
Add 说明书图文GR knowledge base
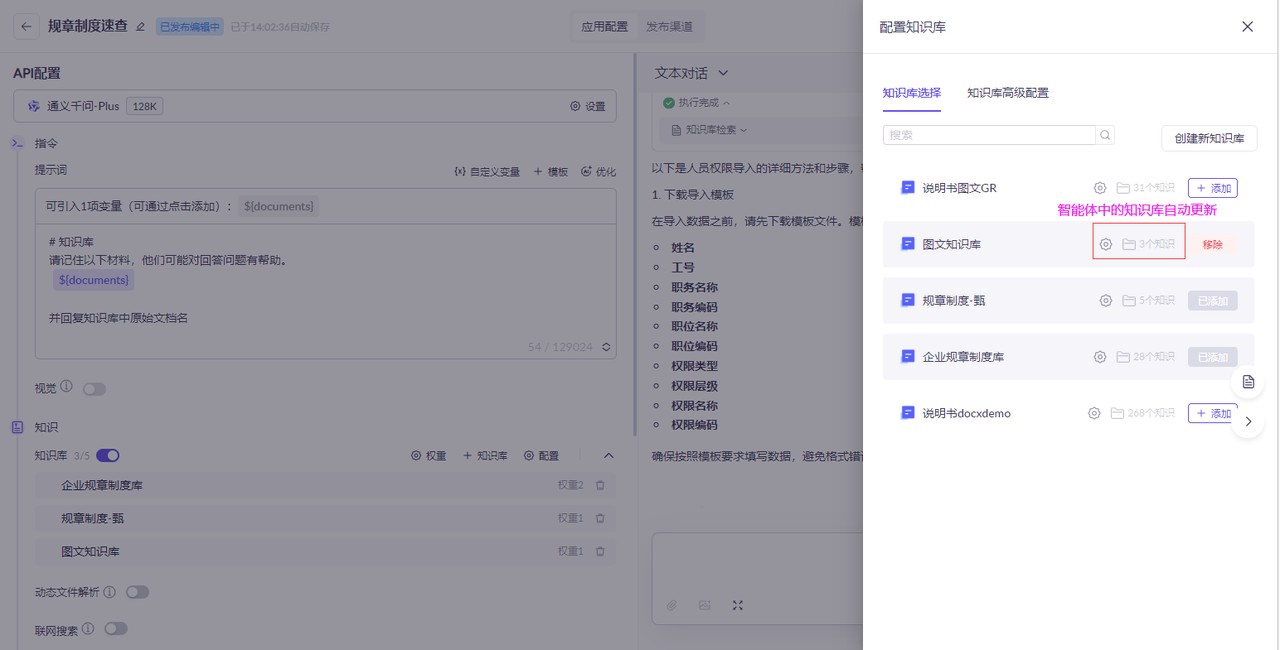(1213, 188)
